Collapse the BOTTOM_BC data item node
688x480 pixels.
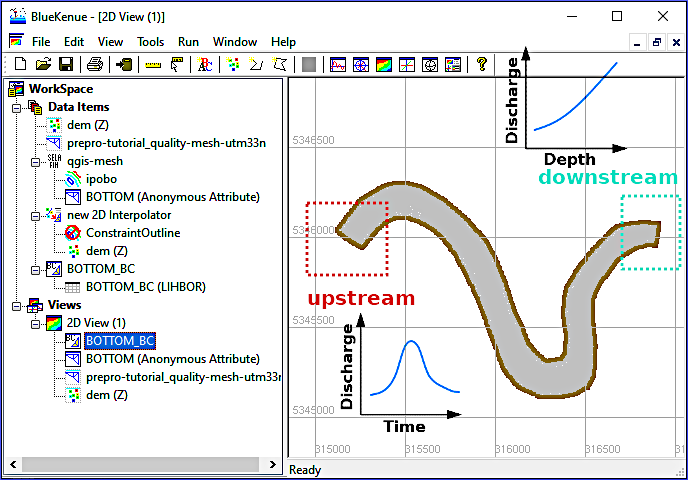pyautogui.click(x=35, y=270)
